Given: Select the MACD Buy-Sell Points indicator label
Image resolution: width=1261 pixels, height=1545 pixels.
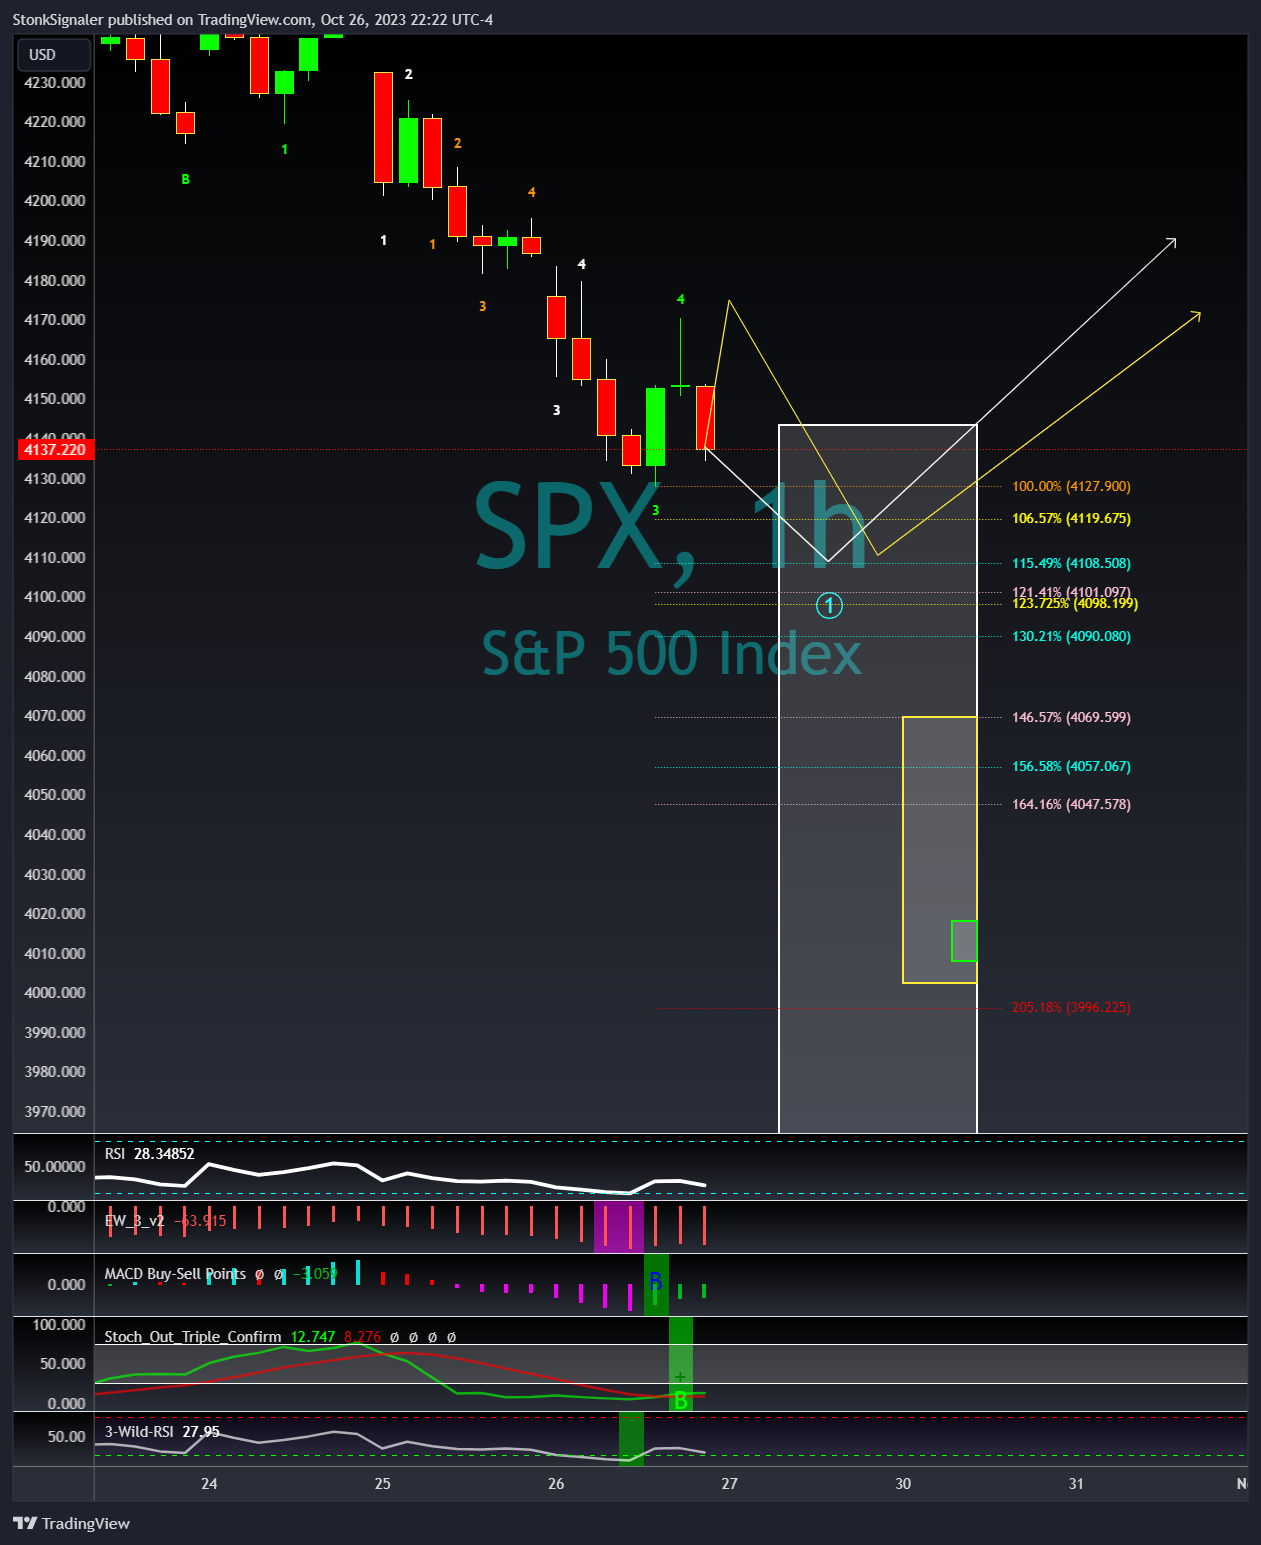Looking at the screenshot, I should [x=175, y=1274].
